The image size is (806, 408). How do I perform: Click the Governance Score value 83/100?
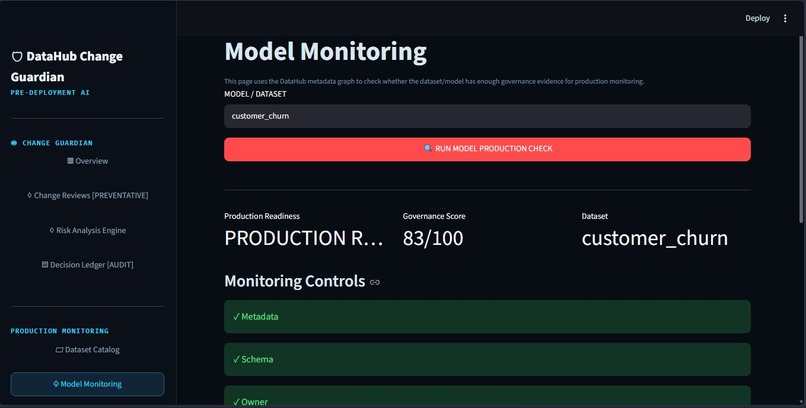(433, 238)
